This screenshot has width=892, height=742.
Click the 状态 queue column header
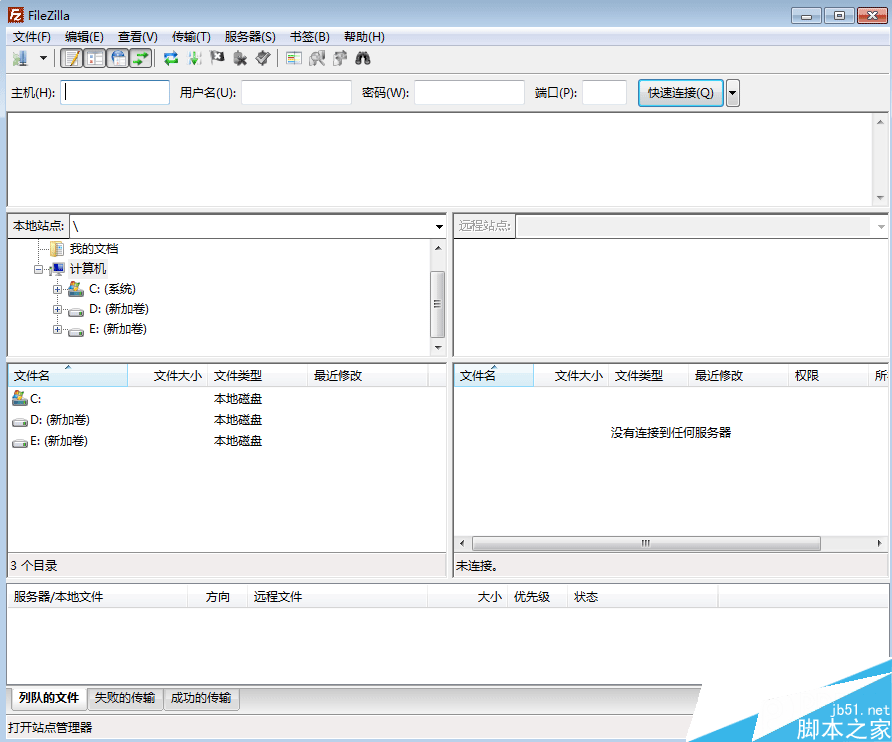tap(642, 597)
